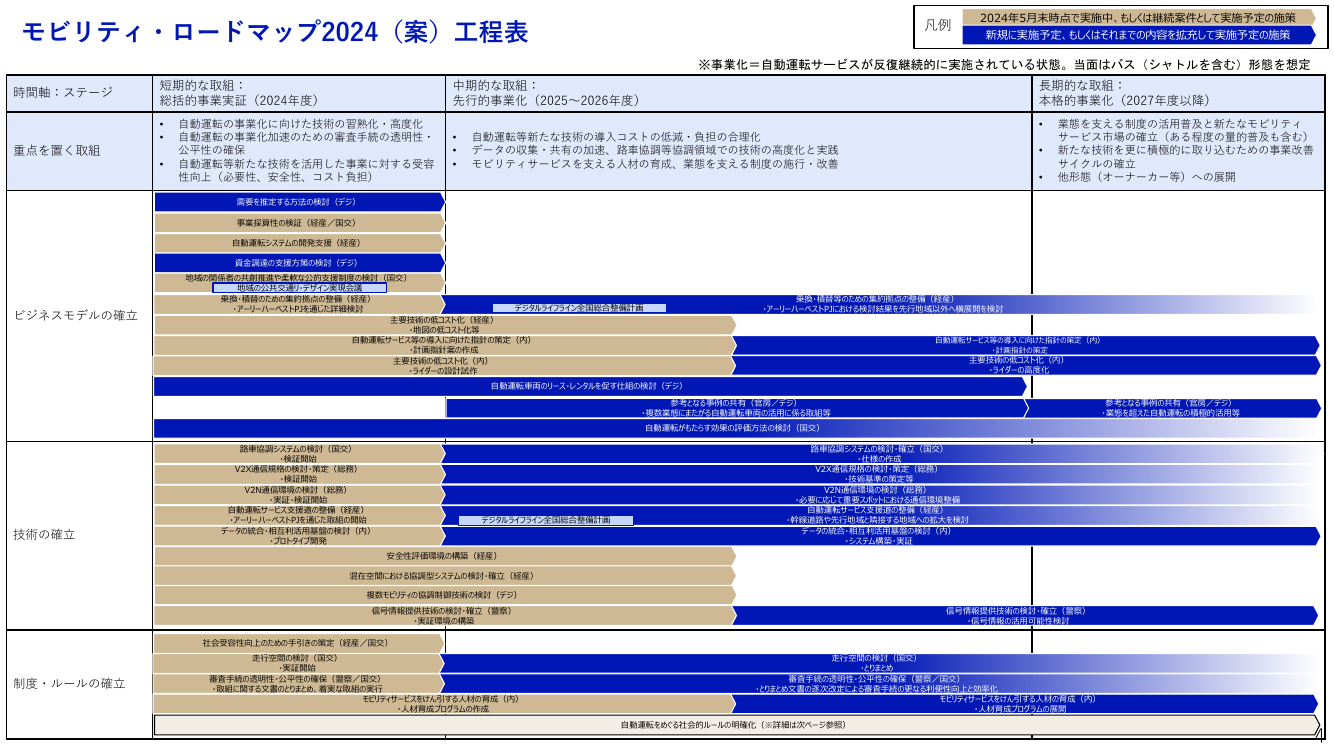The width and height of the screenshot is (1334, 750).
Task: Click the bar "資金調達の支援方策の検討（デジ）"
Action: coord(299,263)
